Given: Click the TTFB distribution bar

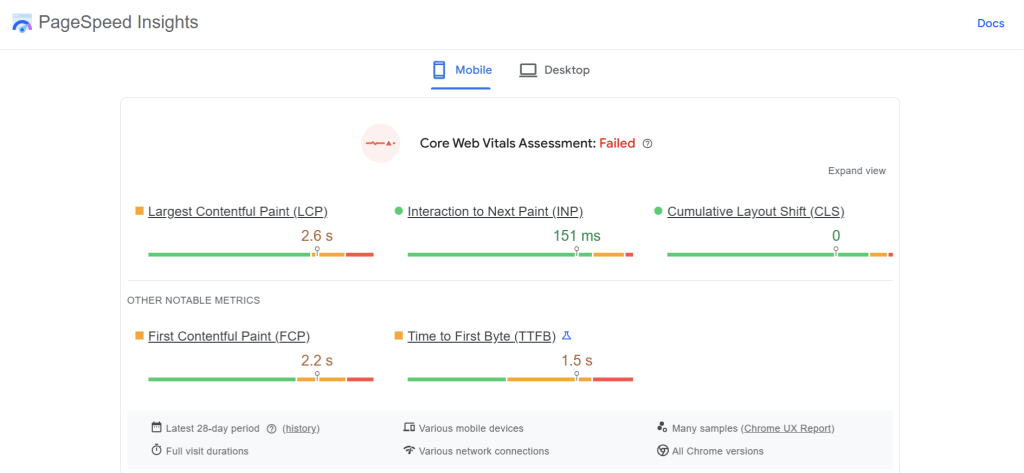Looking at the screenshot, I should click(520, 379).
